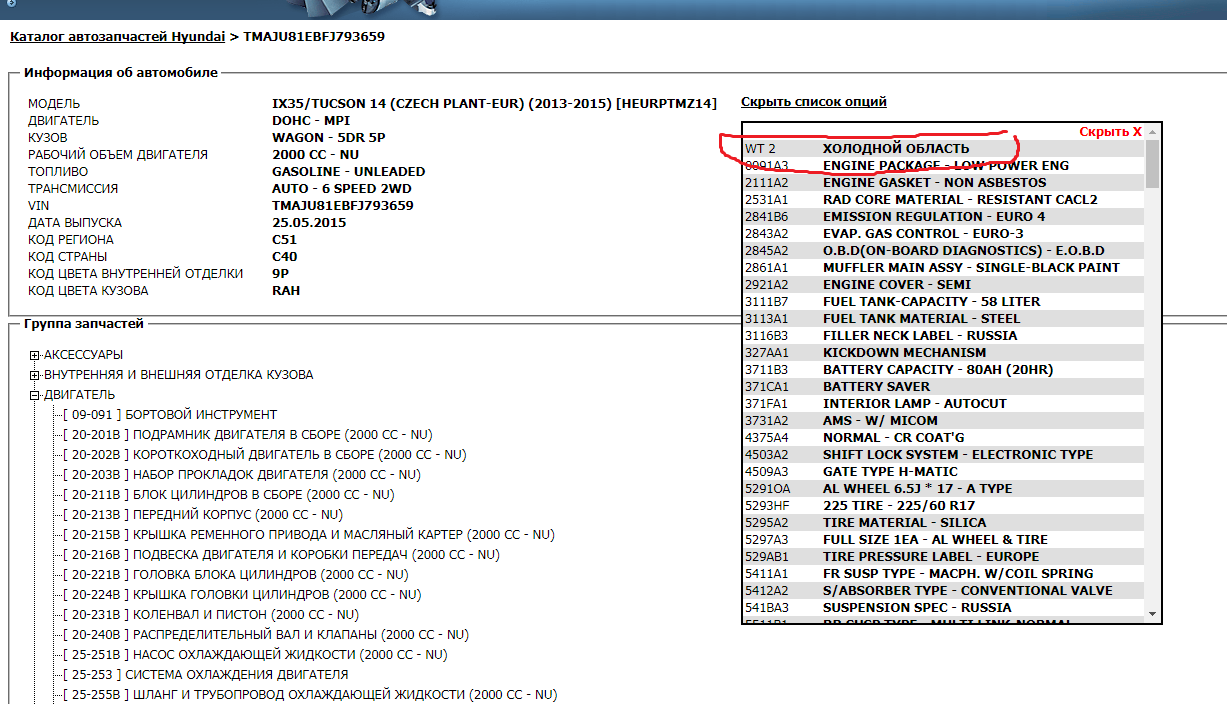Screen dimensions: 1227x704
Task: Select the INTERIOR LAMP - AUTOCUT option
Action: pos(944,404)
